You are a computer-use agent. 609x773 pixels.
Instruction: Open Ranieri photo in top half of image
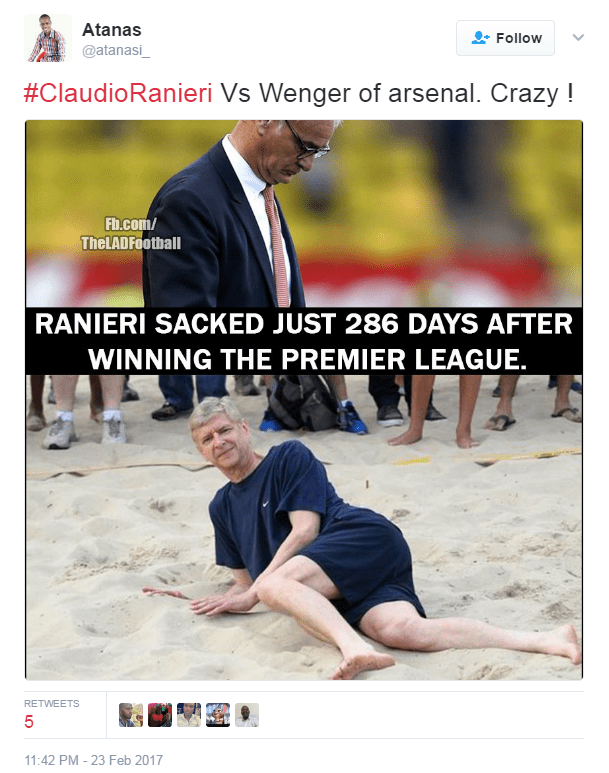click(x=304, y=213)
